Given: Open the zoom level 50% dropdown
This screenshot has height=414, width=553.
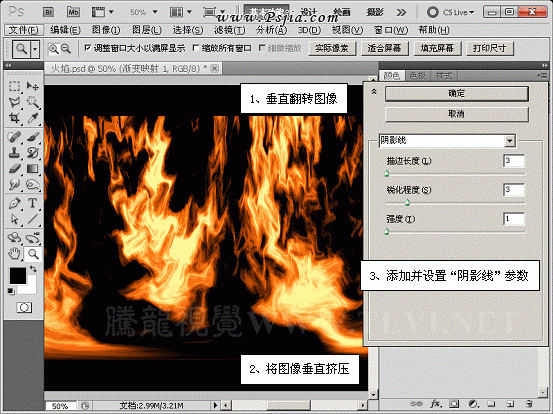Looking at the screenshot, I should point(154,12).
